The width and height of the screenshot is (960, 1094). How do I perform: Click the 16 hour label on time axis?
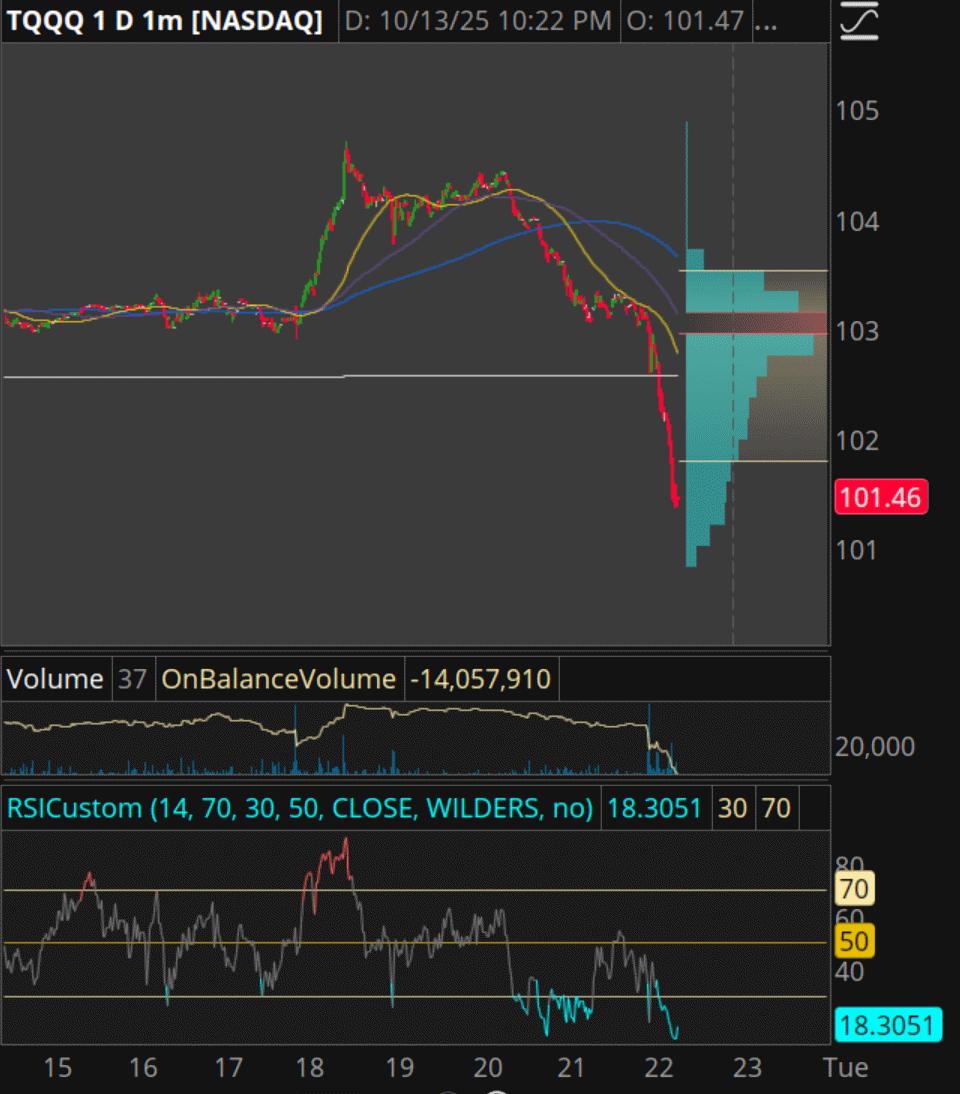[x=143, y=1067]
